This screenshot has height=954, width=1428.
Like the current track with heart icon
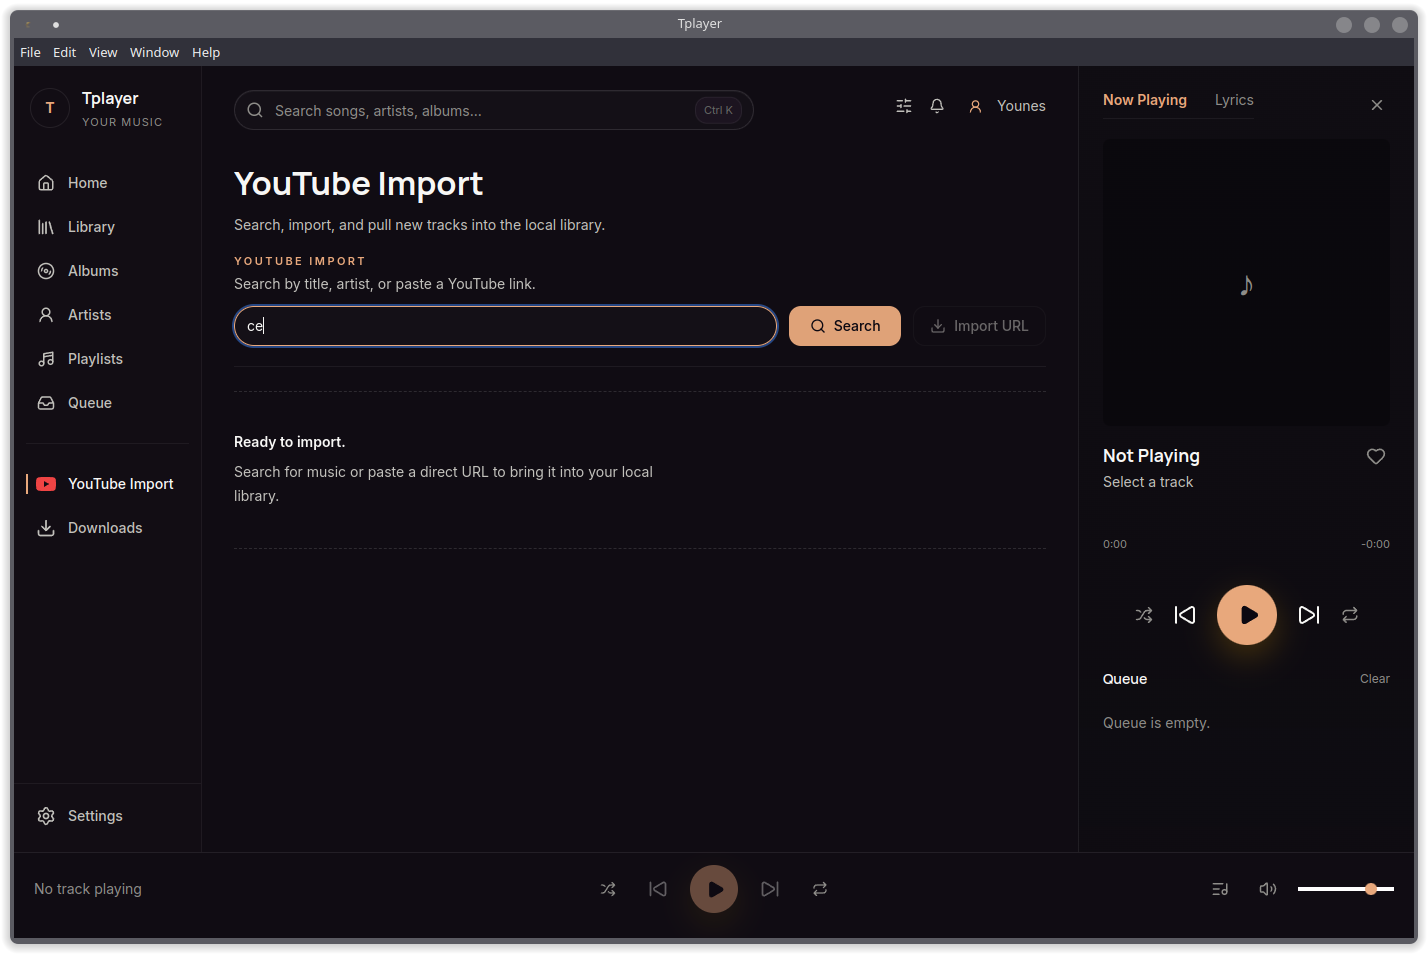point(1376,456)
